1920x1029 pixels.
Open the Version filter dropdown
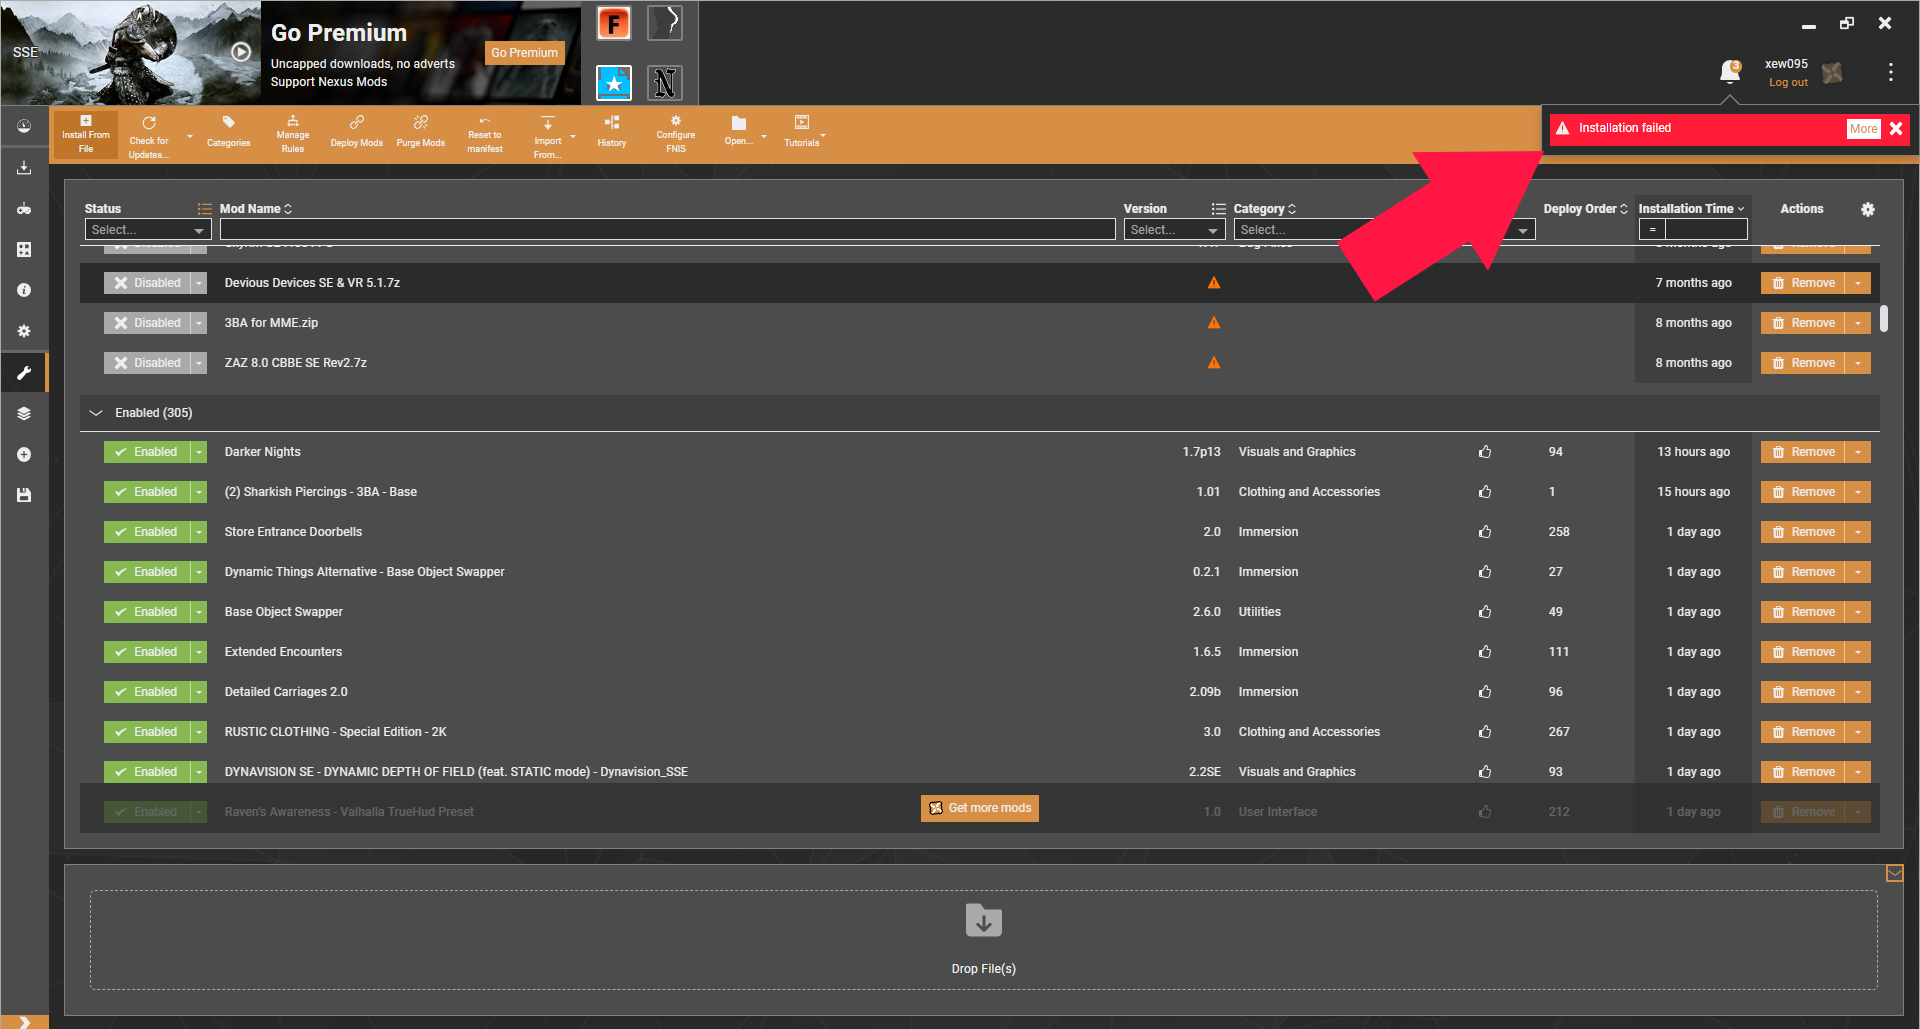[1174, 230]
